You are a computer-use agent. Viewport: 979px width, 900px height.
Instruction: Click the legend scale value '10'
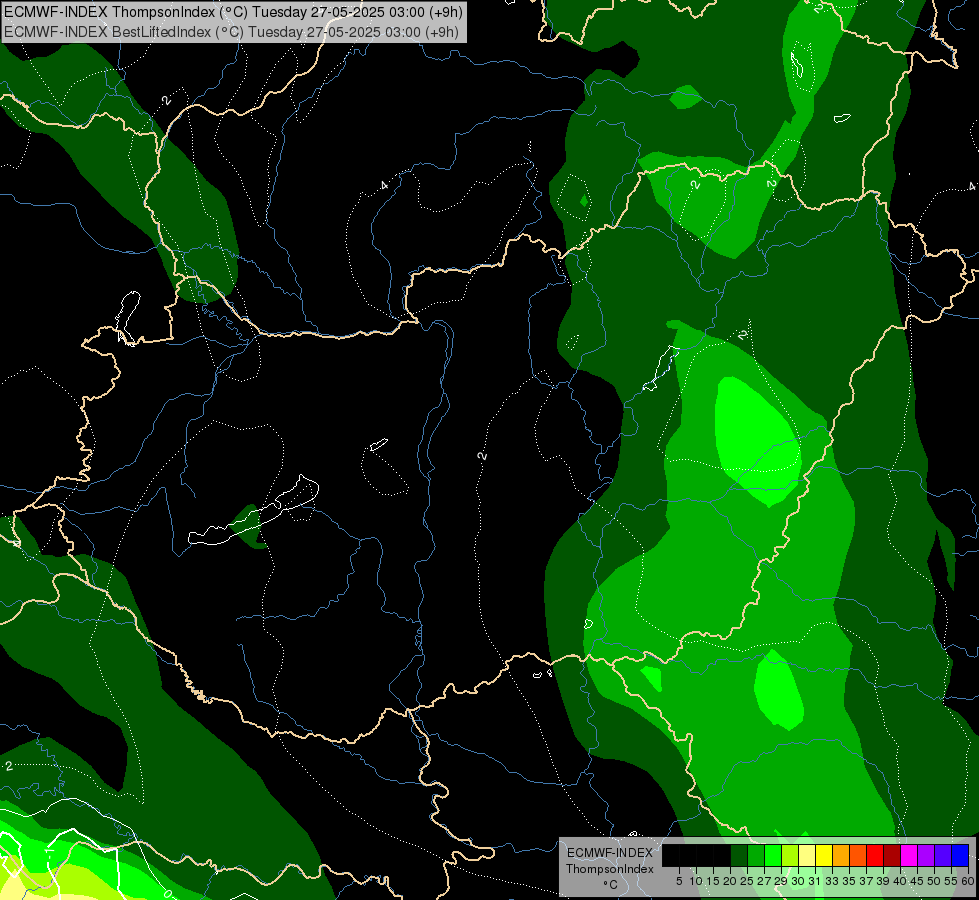pyautogui.click(x=696, y=881)
